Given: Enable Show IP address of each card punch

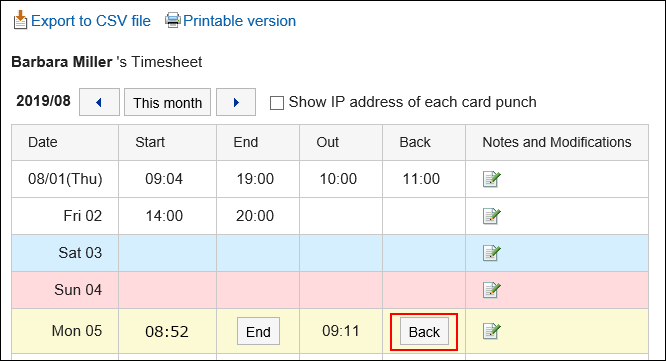Looking at the screenshot, I should click(x=277, y=103).
